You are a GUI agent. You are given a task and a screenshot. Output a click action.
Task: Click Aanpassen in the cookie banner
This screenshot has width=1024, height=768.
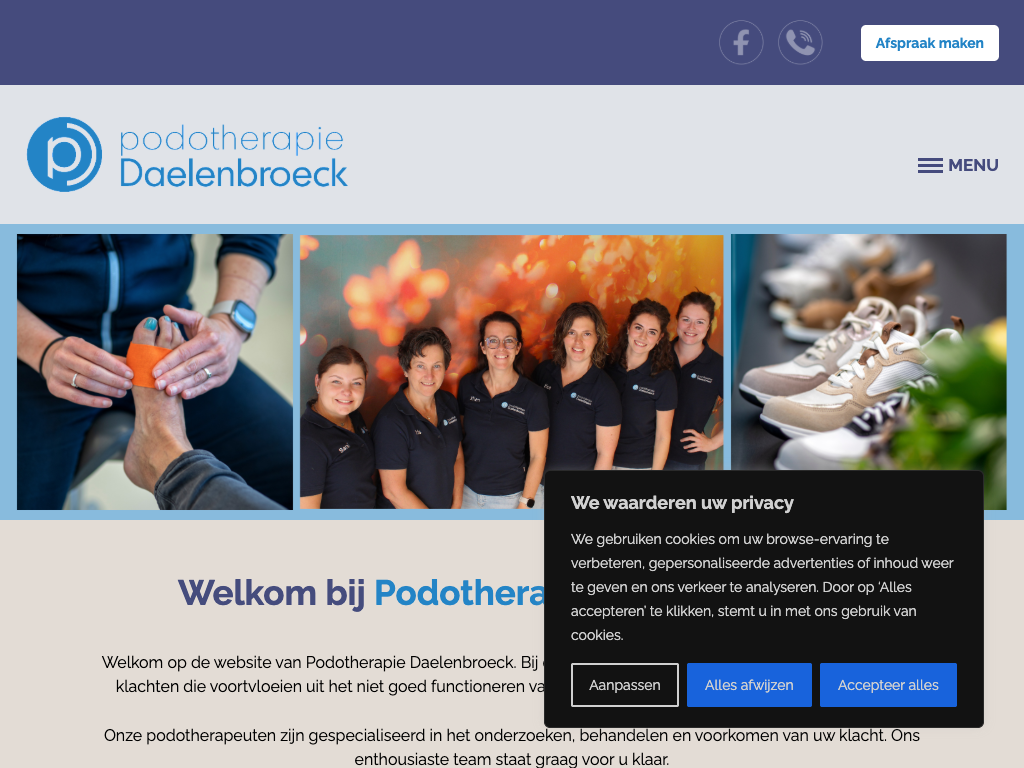coord(624,685)
